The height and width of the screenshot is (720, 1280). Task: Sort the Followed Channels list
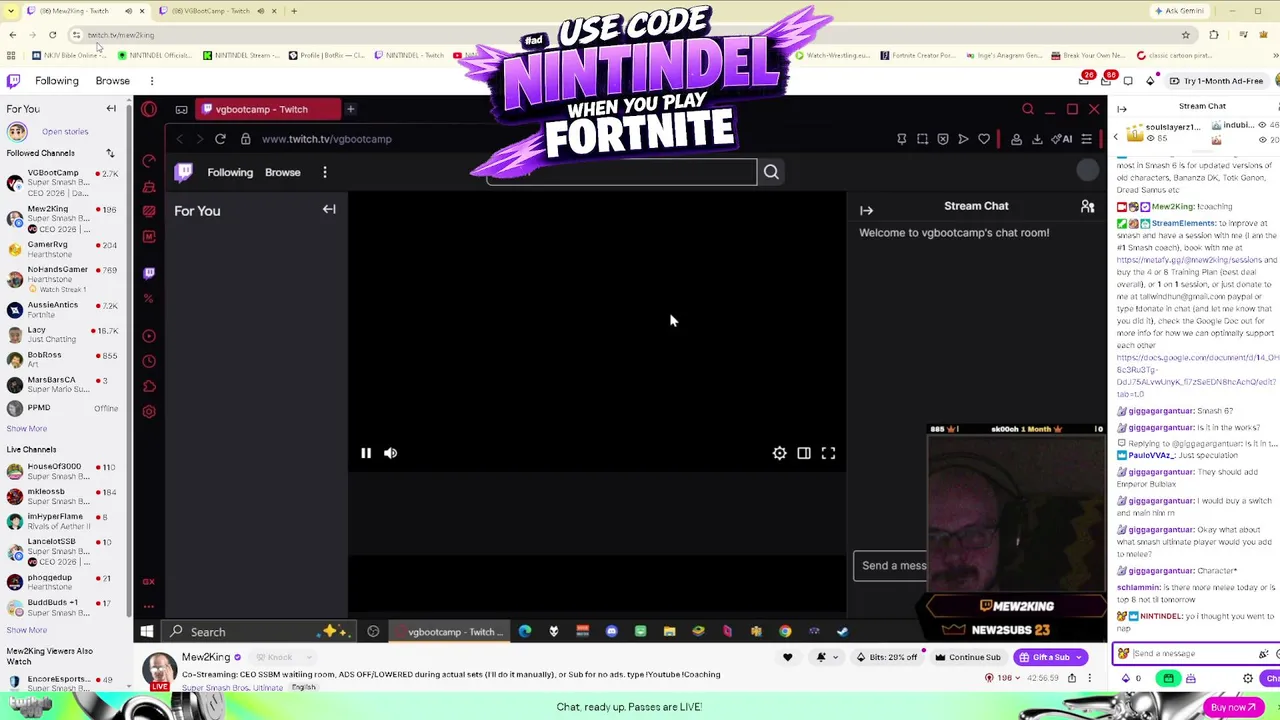[110, 153]
